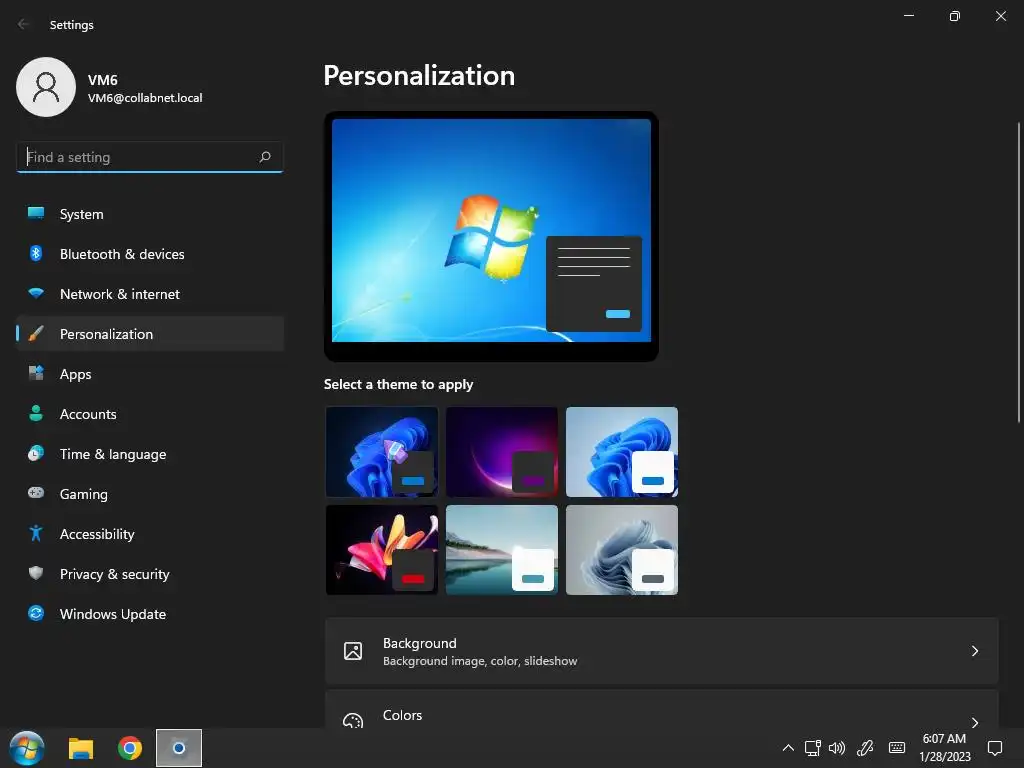The width and height of the screenshot is (1024, 768).
Task: Click the search magnifier icon in Find a setting
Action: (x=264, y=157)
